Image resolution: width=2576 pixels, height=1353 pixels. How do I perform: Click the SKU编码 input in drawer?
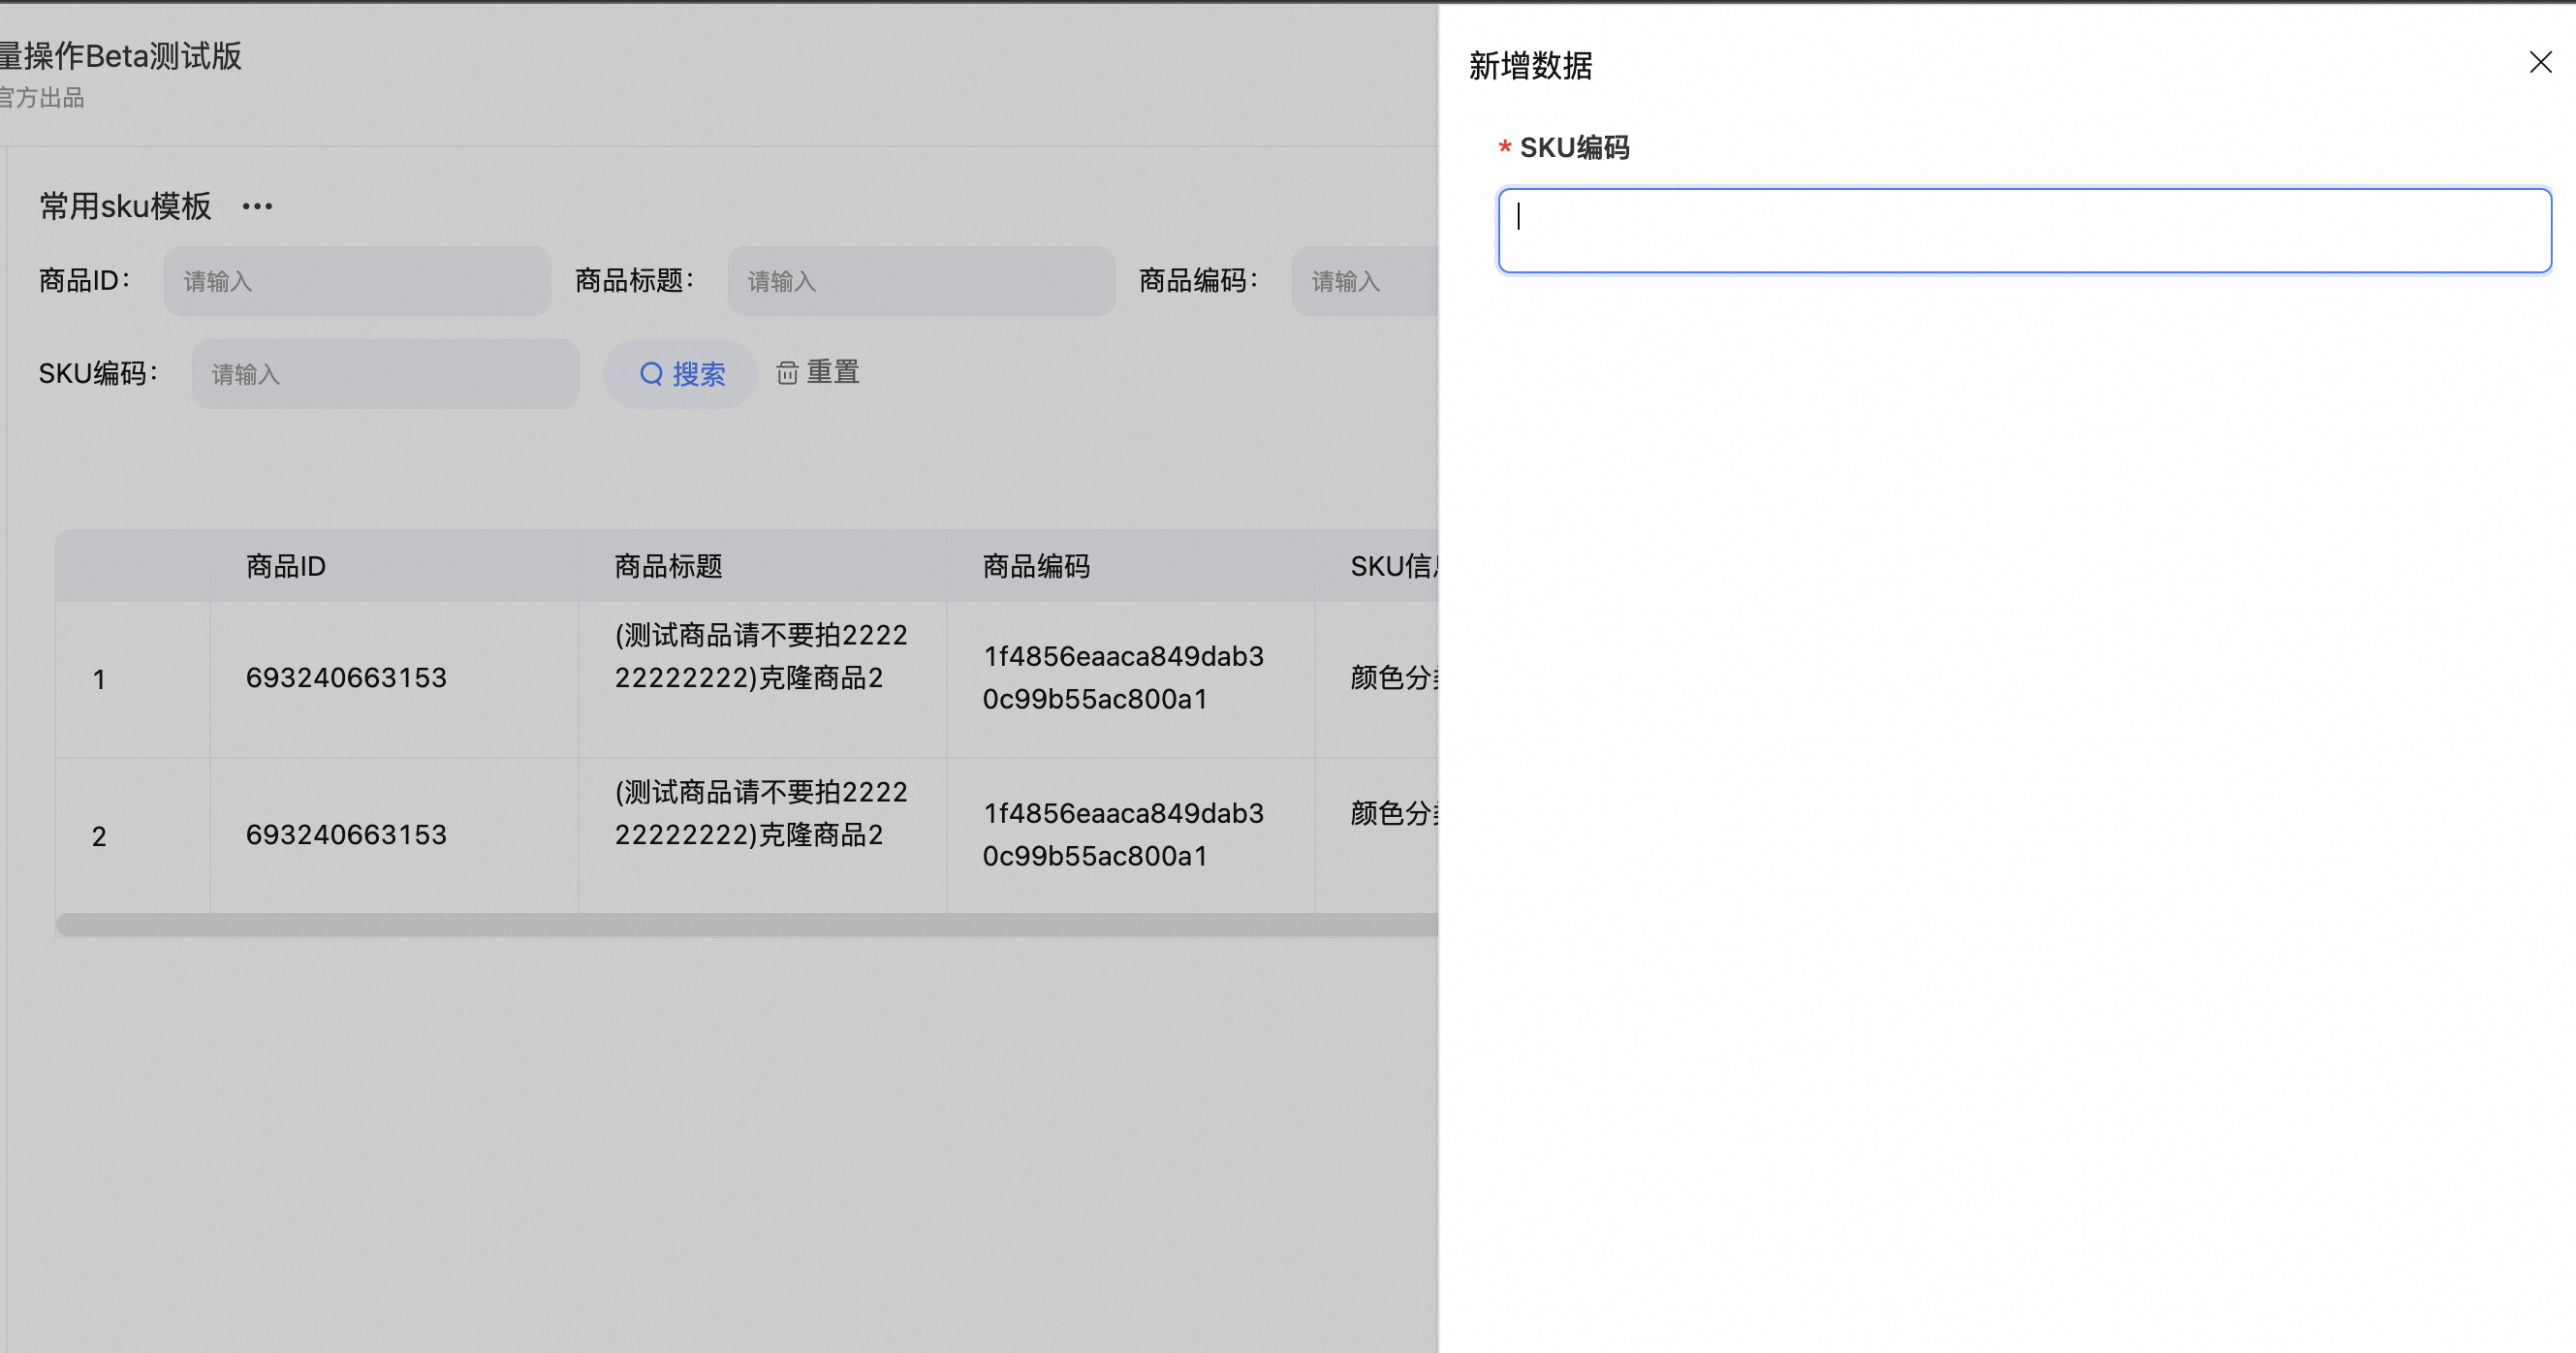2024,230
